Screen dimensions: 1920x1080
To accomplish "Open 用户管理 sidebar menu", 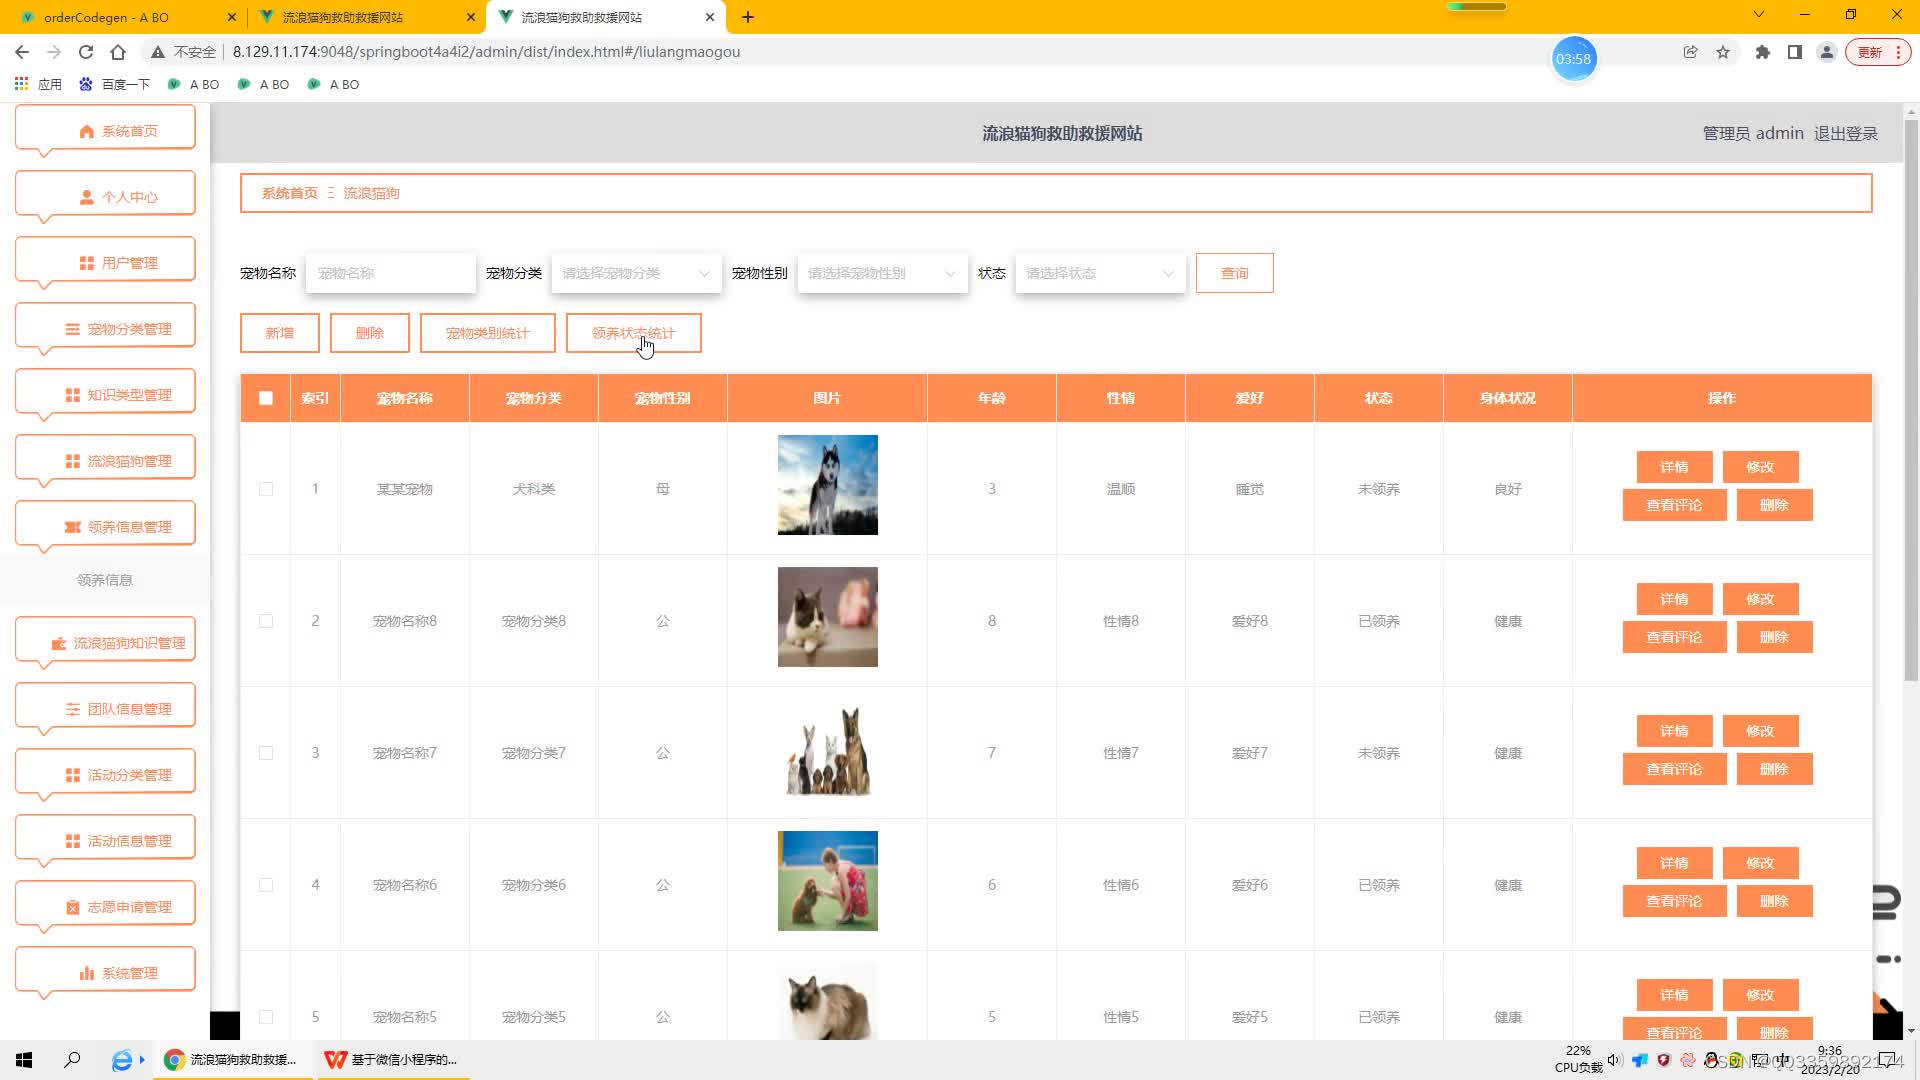I will click(105, 262).
